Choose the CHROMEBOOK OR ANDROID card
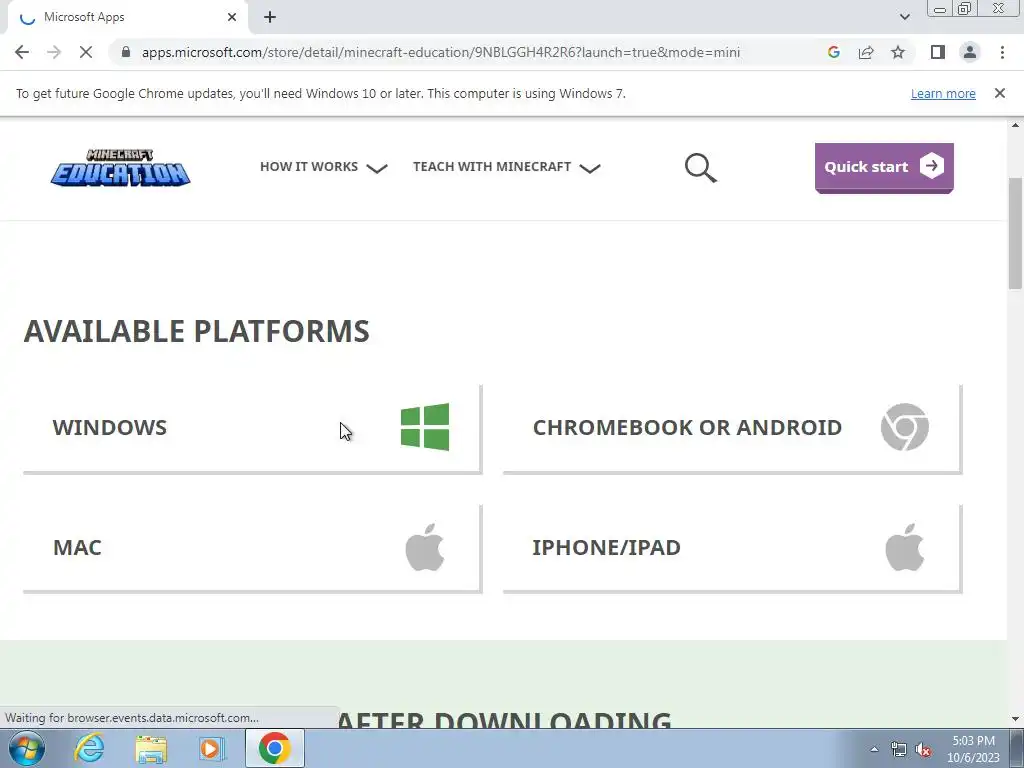The image size is (1024, 768). coord(732,428)
